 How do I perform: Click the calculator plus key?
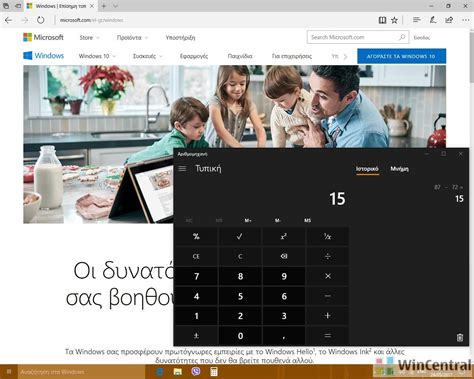click(x=327, y=316)
